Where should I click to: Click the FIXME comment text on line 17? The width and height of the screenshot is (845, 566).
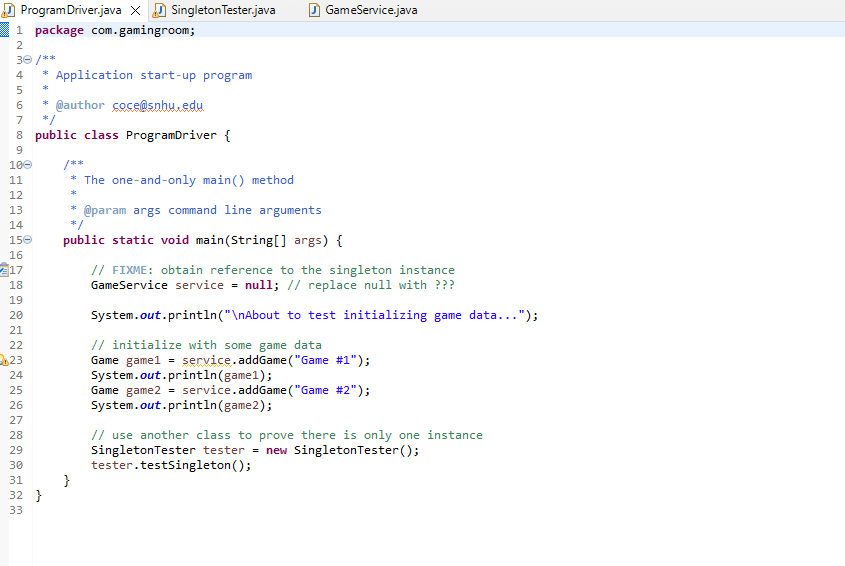tap(273, 270)
